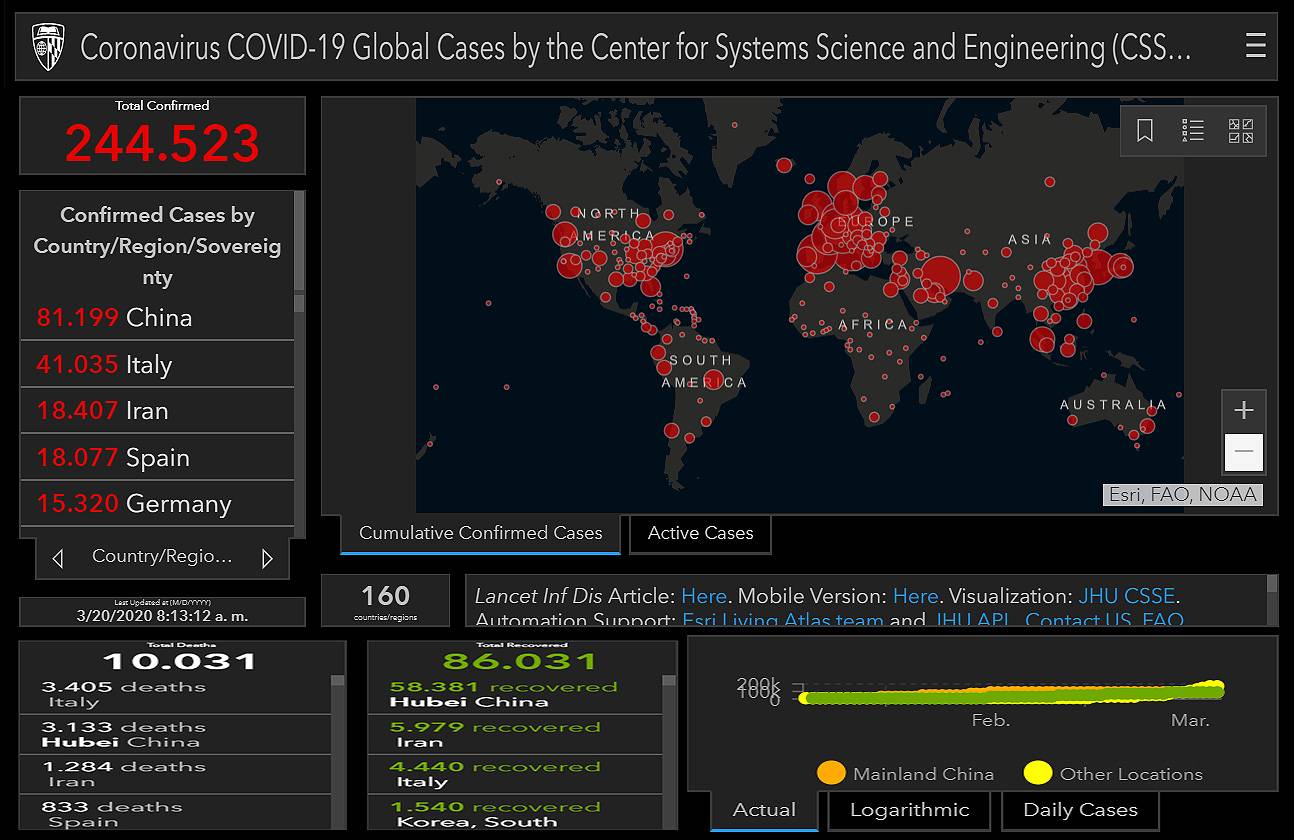Click the Coronavirus COVID-19 Global Cases title
This screenshot has height=840, width=1294.
(x=636, y=47)
